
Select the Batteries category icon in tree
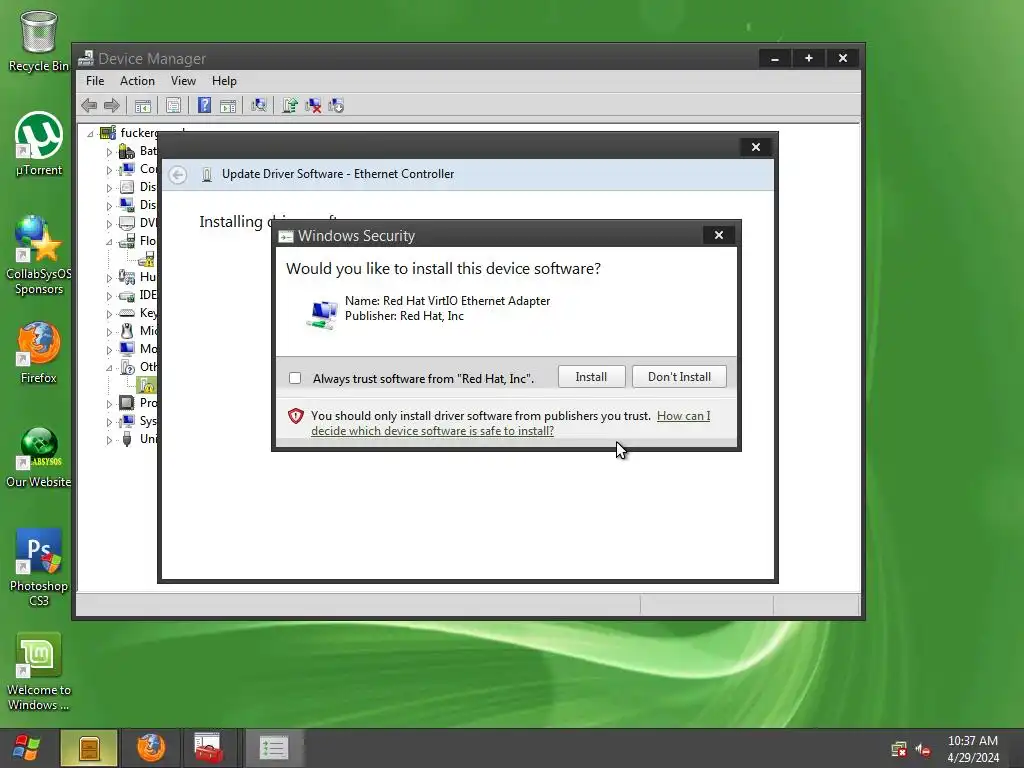(127, 152)
